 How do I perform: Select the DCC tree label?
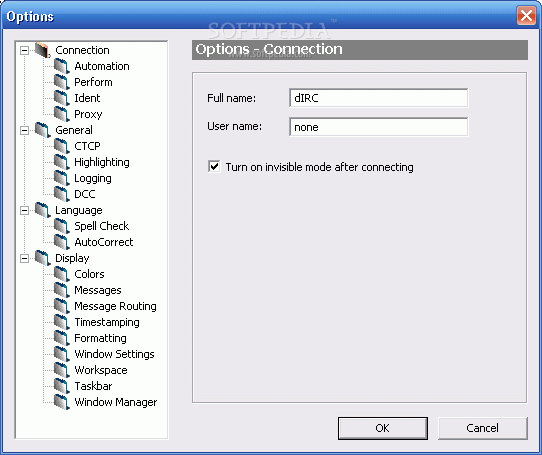point(85,194)
